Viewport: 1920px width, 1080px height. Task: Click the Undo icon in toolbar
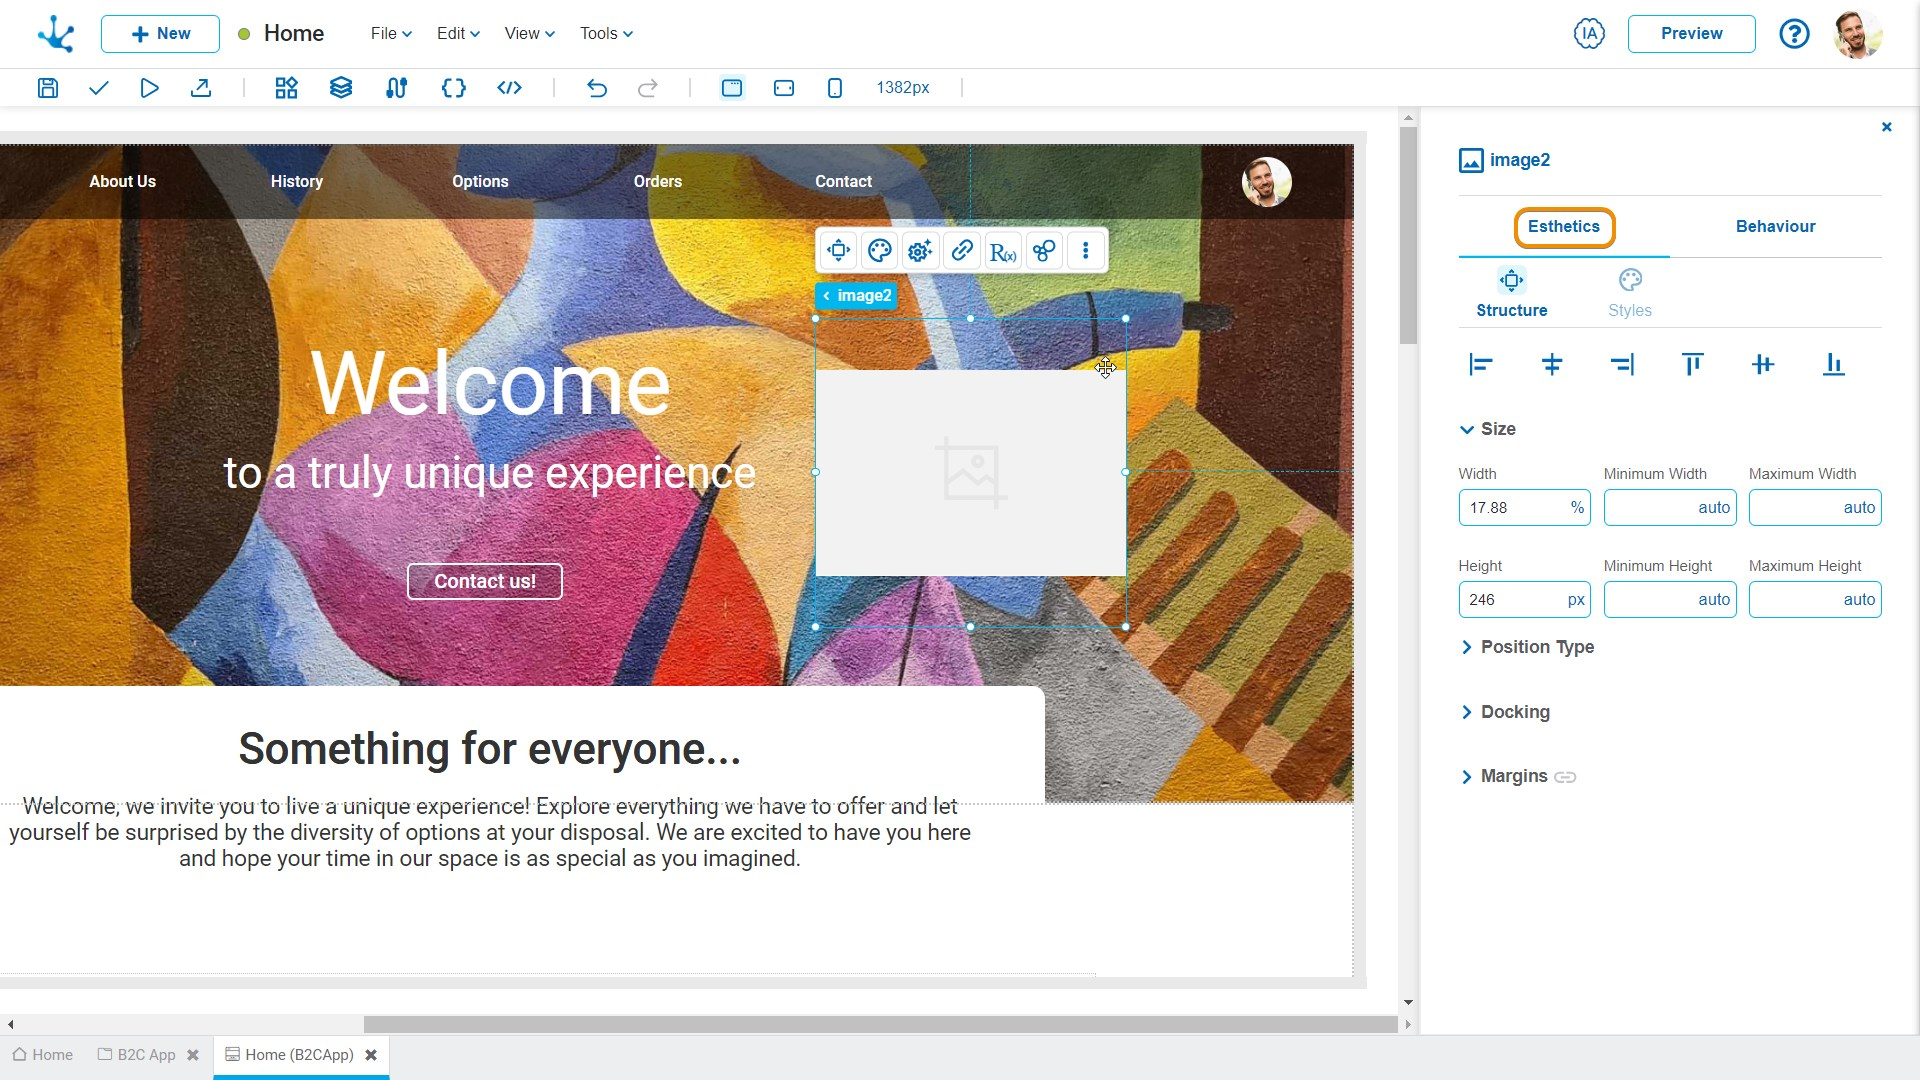coord(596,87)
